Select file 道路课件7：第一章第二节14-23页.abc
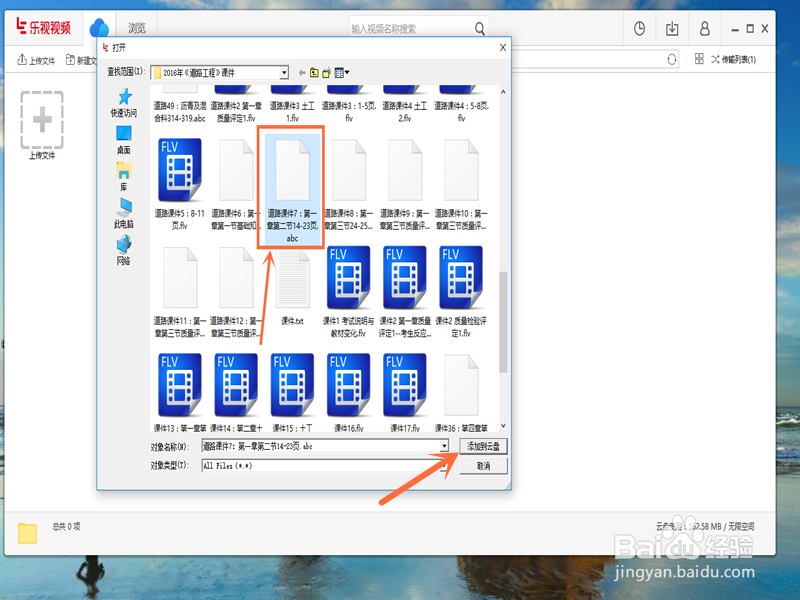 pos(292,188)
